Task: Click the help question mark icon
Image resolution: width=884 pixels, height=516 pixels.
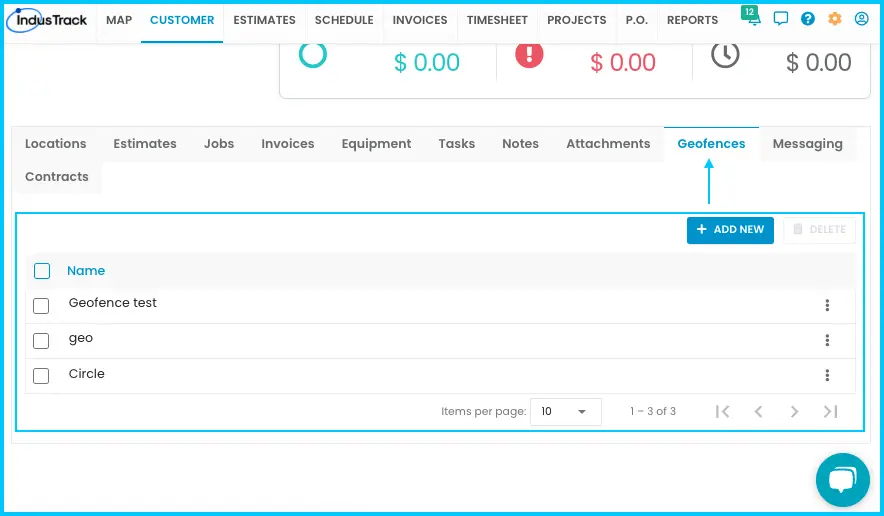Action: [x=808, y=19]
